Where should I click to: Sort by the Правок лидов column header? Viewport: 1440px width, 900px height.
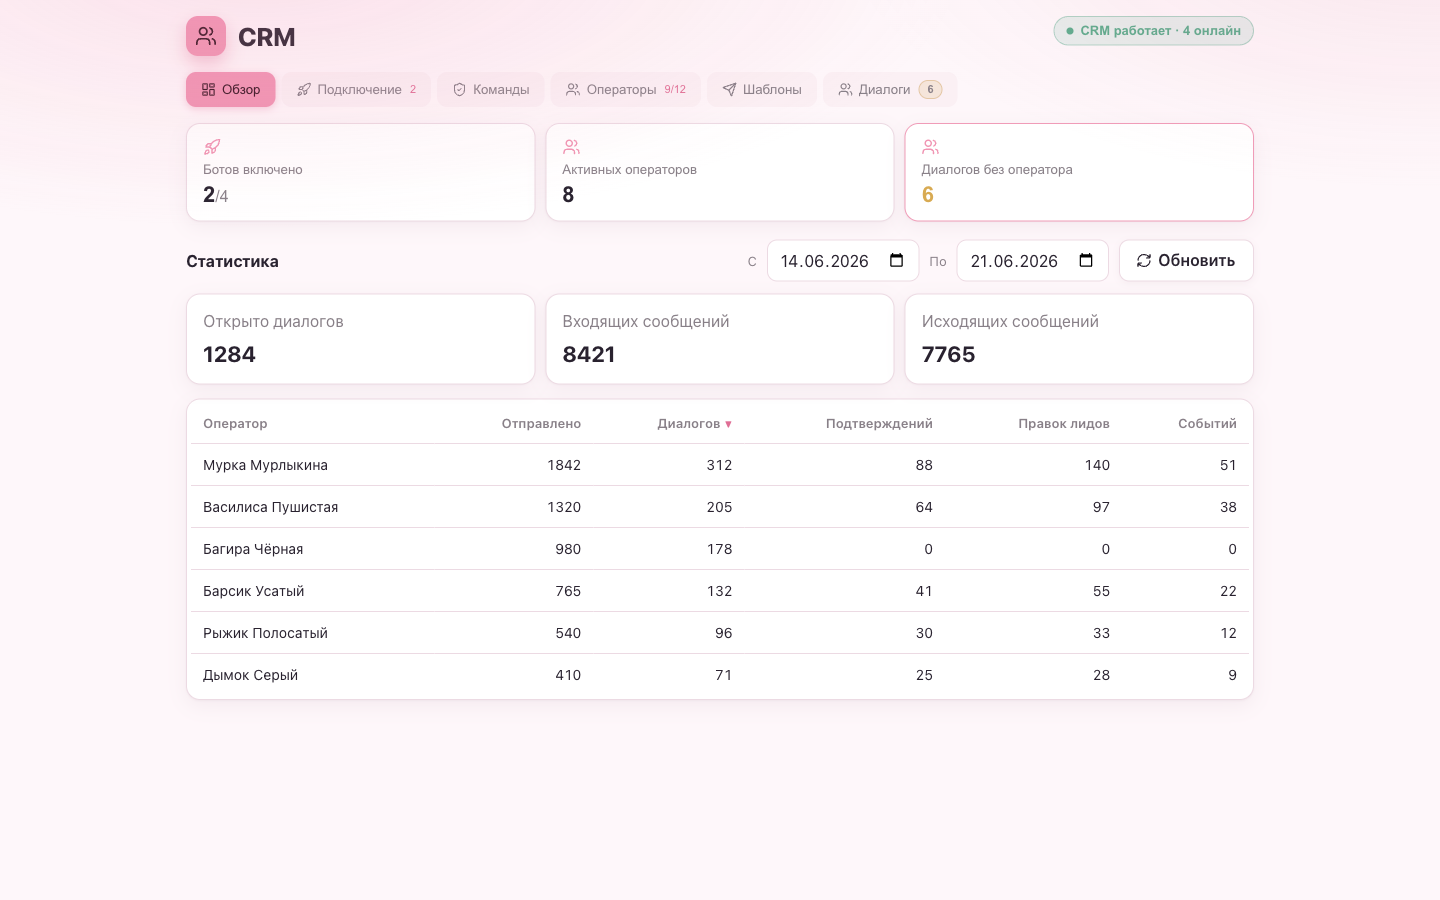1064,424
